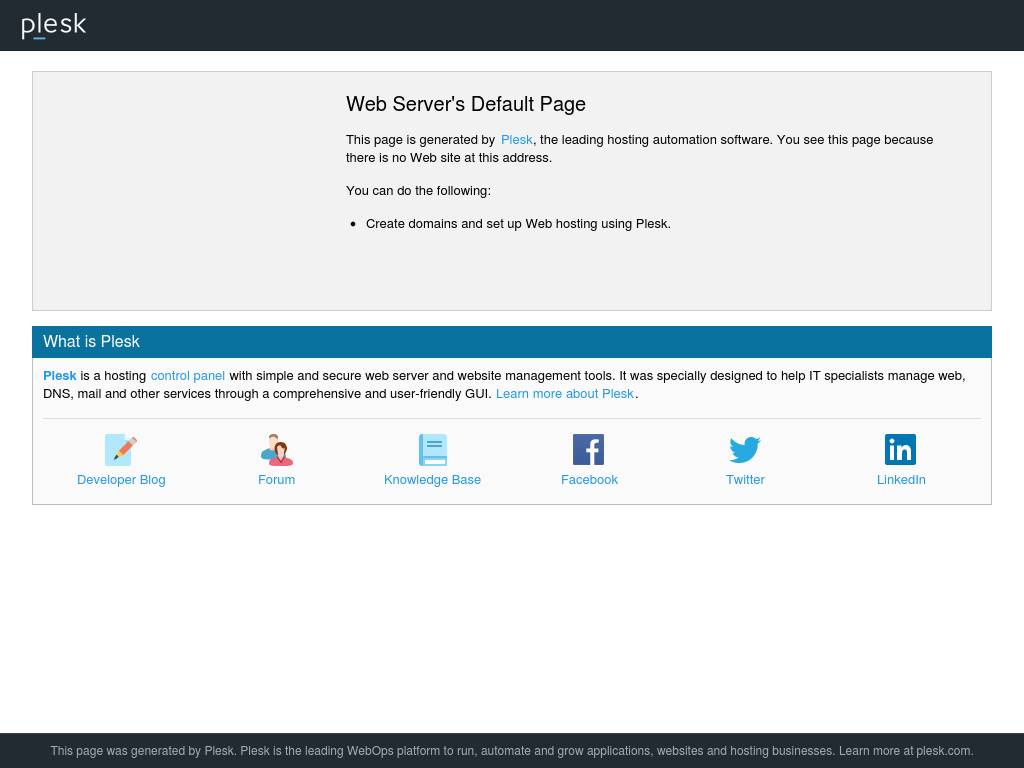Click the Plesk link after 'generated by'
Screen dimensions: 1024x768
coord(517,140)
